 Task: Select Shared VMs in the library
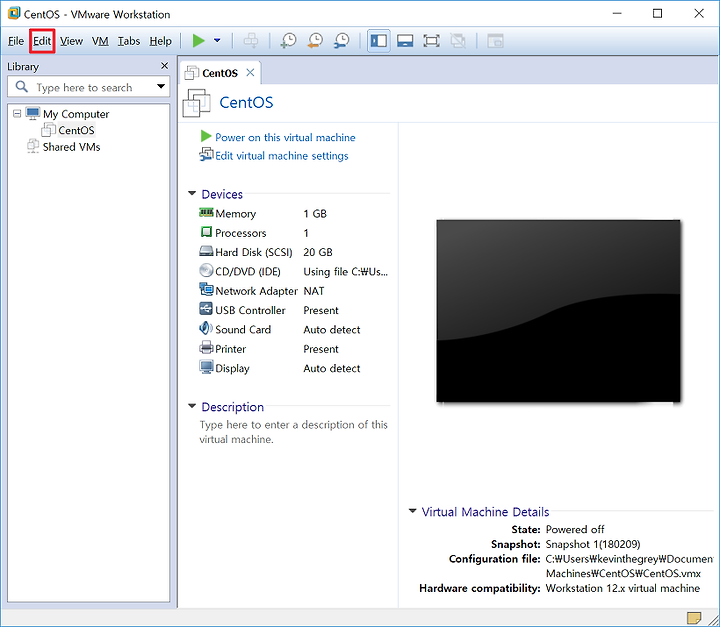pyautogui.click(x=71, y=147)
